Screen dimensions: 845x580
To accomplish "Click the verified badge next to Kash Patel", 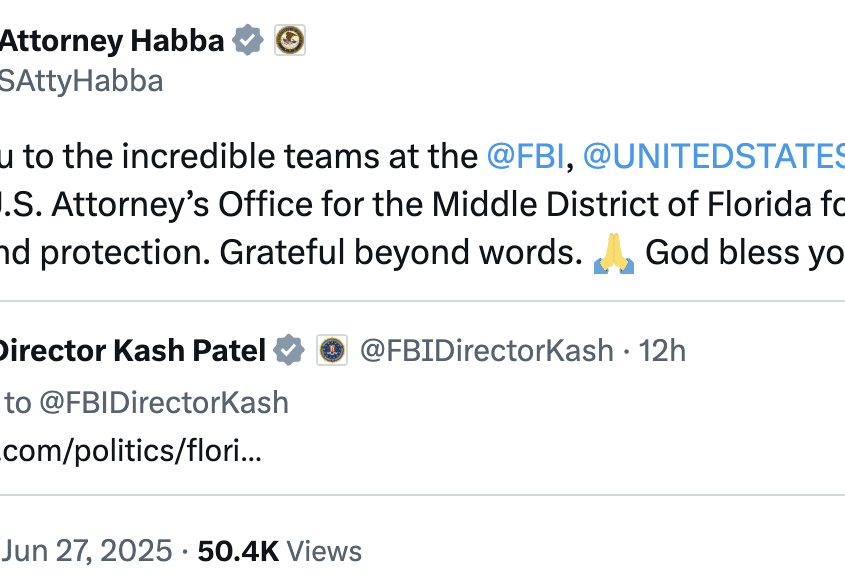I will tap(289, 350).
